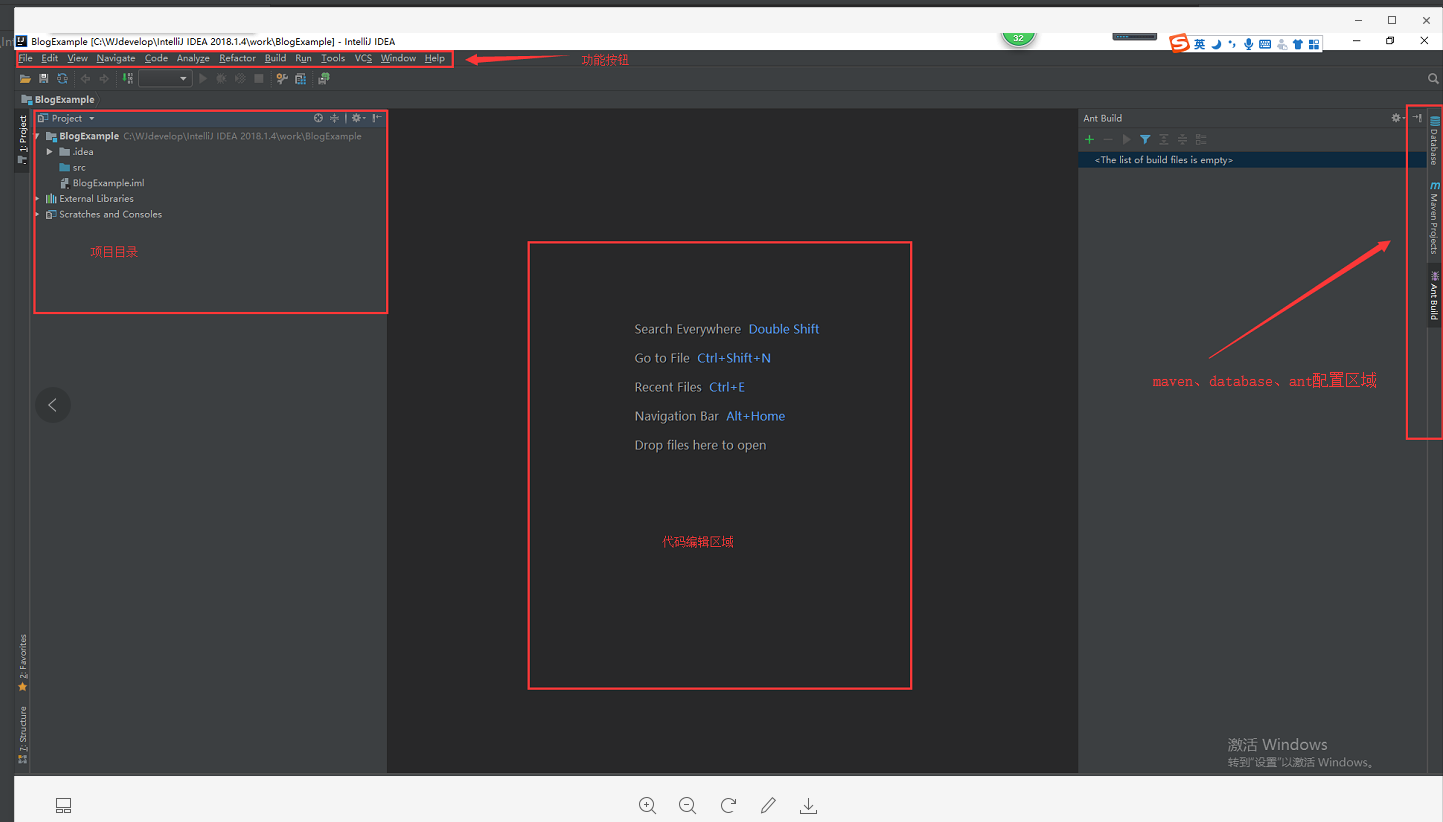Open the Help menu
The height and width of the screenshot is (822, 1443).
pyautogui.click(x=434, y=58)
